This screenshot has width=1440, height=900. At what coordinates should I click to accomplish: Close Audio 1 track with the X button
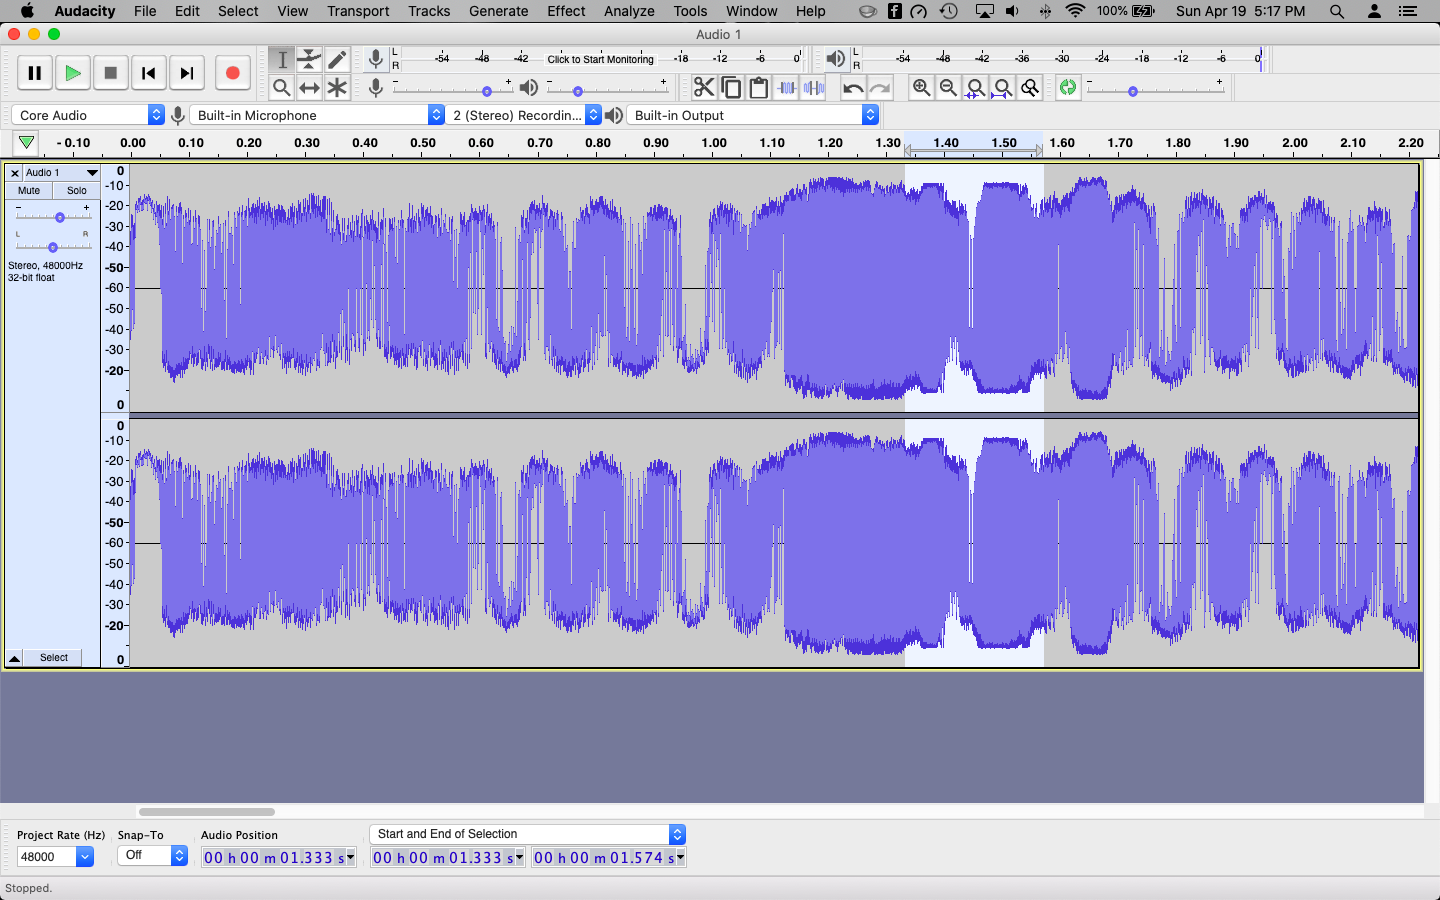pyautogui.click(x=15, y=173)
